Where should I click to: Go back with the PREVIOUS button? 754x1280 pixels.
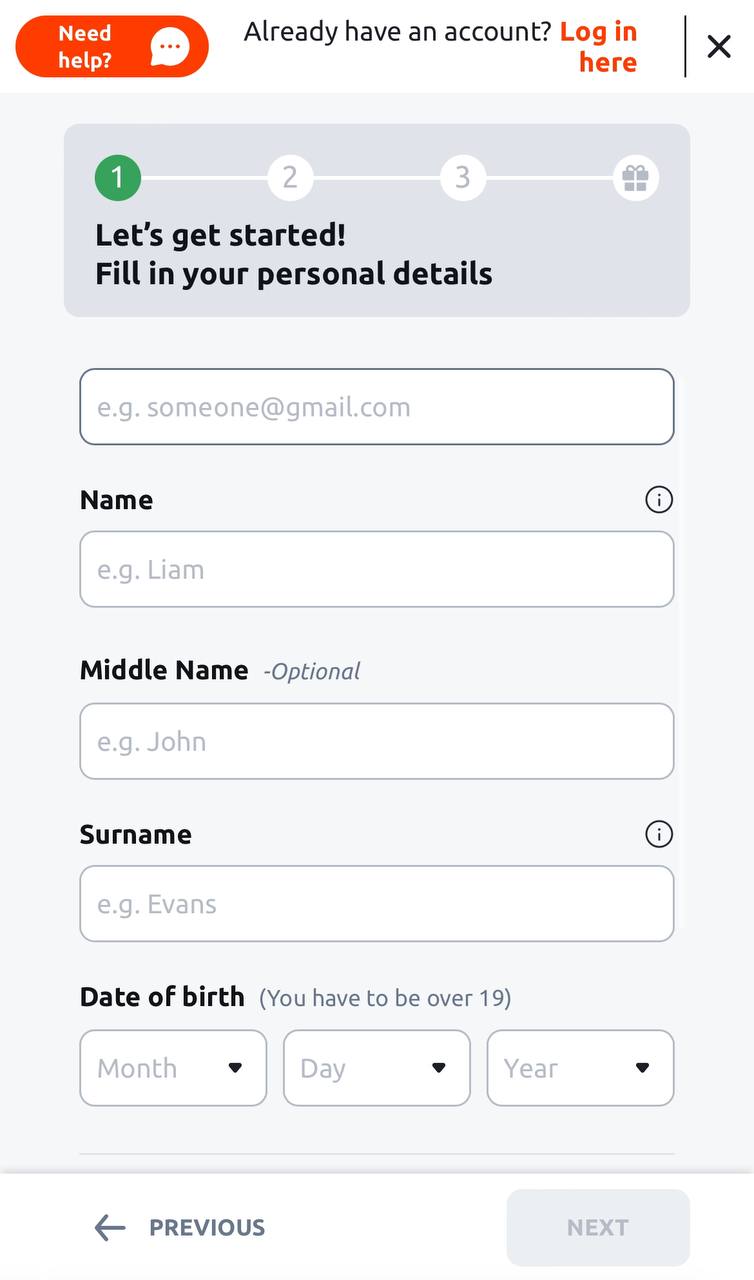click(180, 1228)
